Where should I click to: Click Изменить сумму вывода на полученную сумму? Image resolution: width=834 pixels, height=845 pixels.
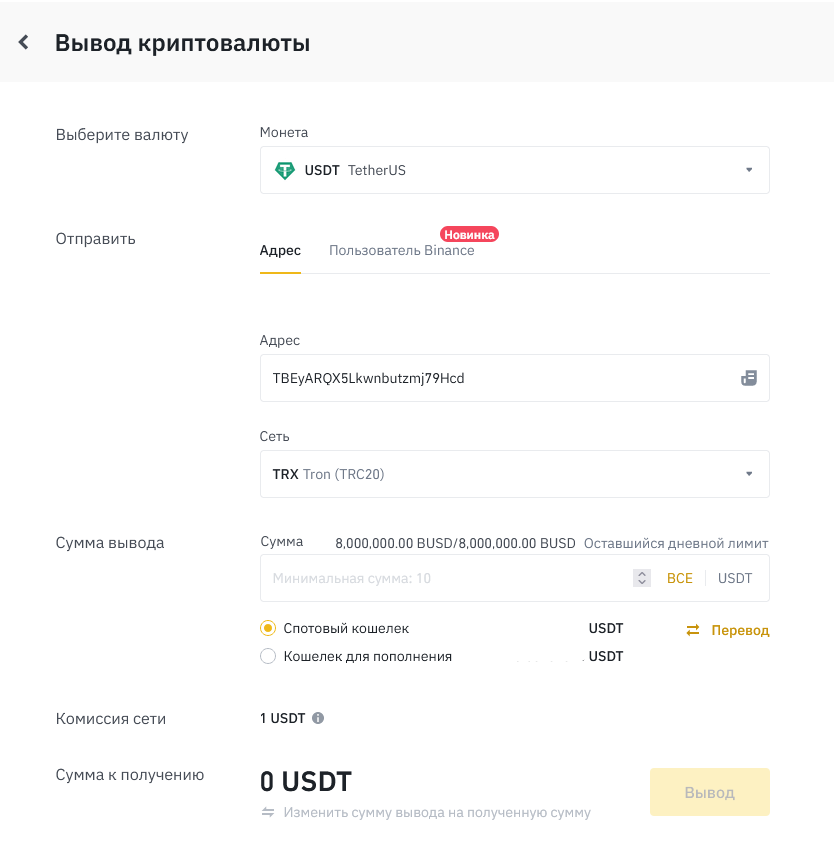click(437, 812)
